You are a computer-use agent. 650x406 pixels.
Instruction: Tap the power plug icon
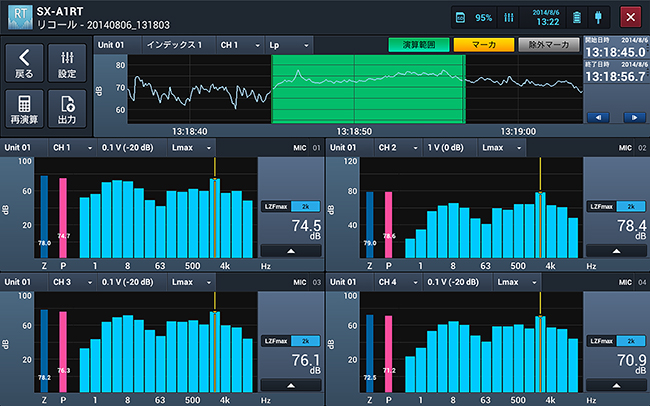tap(598, 17)
